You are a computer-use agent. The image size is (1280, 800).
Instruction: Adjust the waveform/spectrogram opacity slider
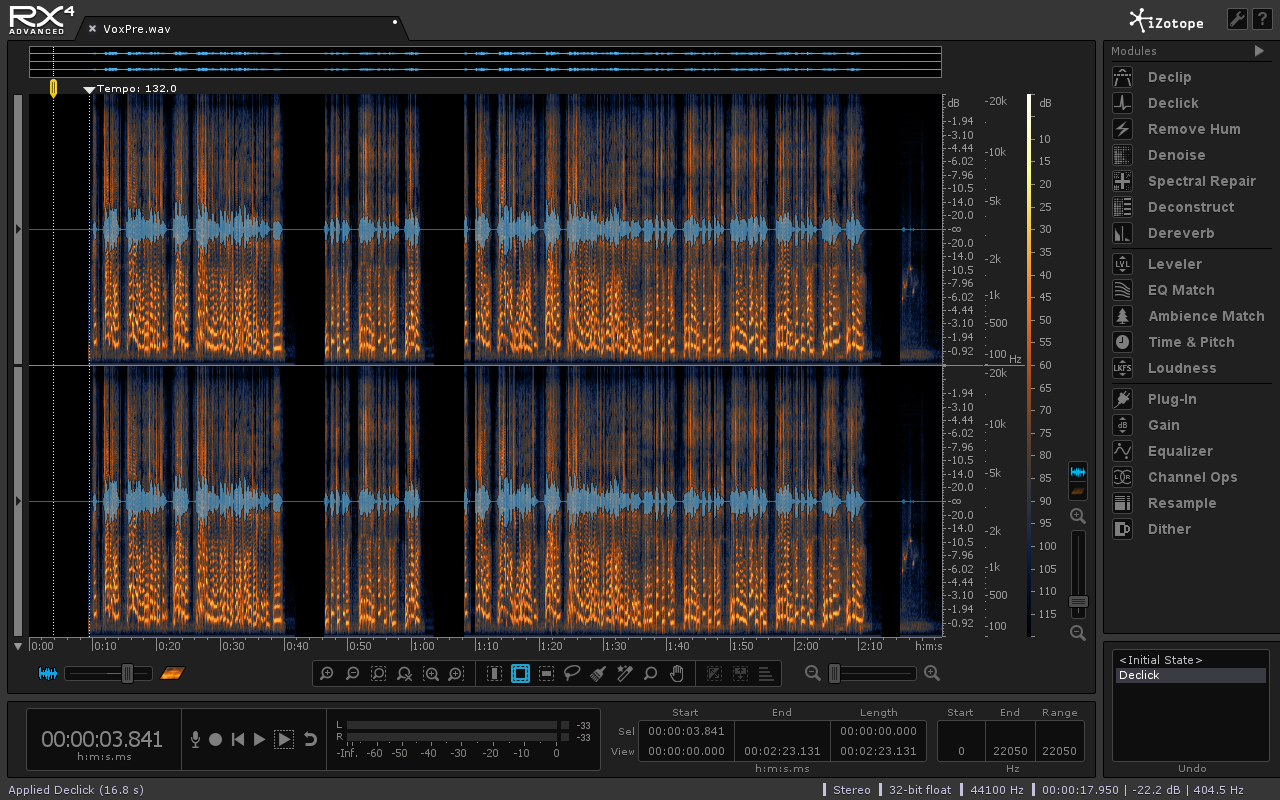127,674
